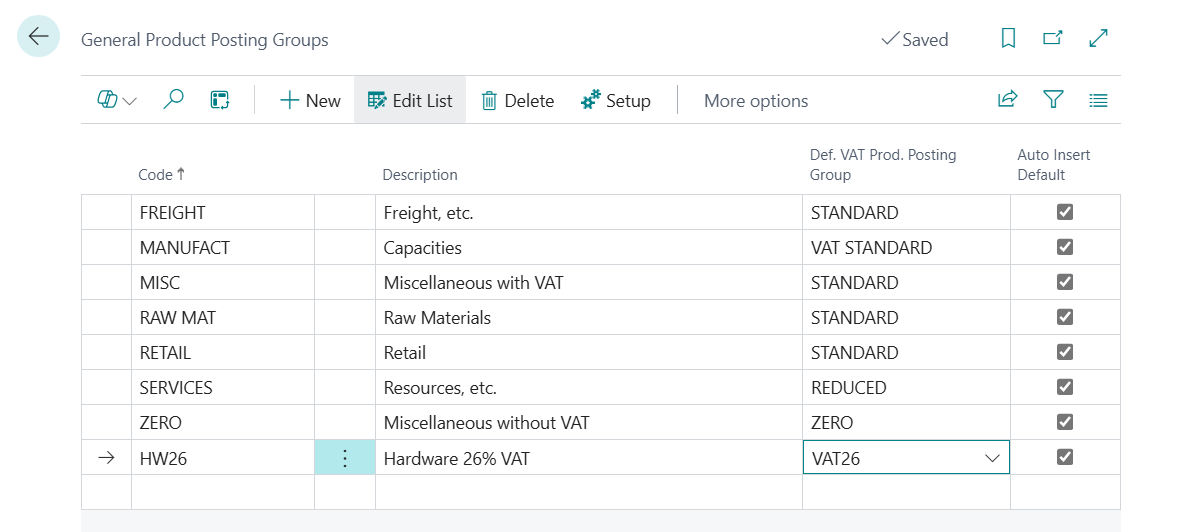Open the Copilot dropdown in toolbar
The image size is (1200, 532).
(x=117, y=100)
